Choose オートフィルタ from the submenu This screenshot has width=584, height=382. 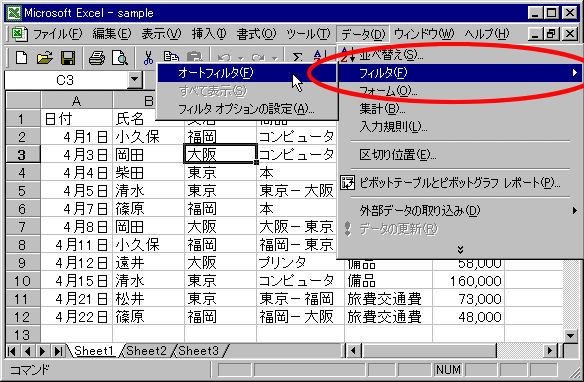click(247, 73)
